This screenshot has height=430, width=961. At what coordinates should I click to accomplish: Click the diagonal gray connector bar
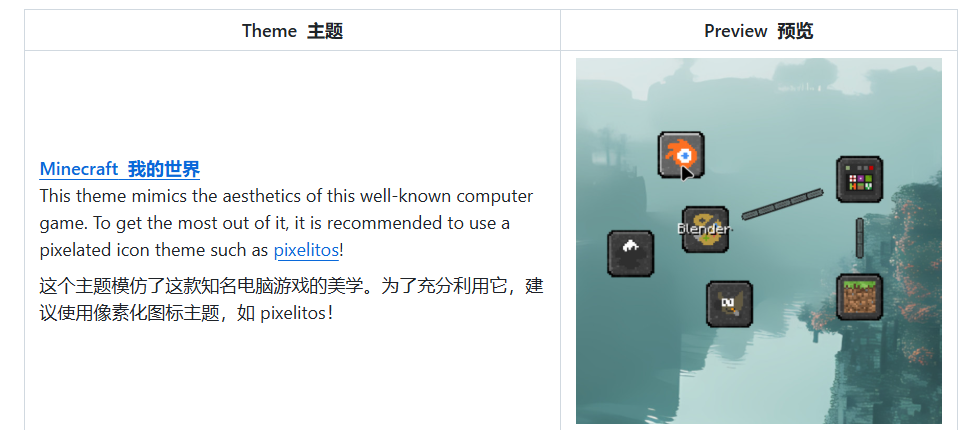coord(783,204)
